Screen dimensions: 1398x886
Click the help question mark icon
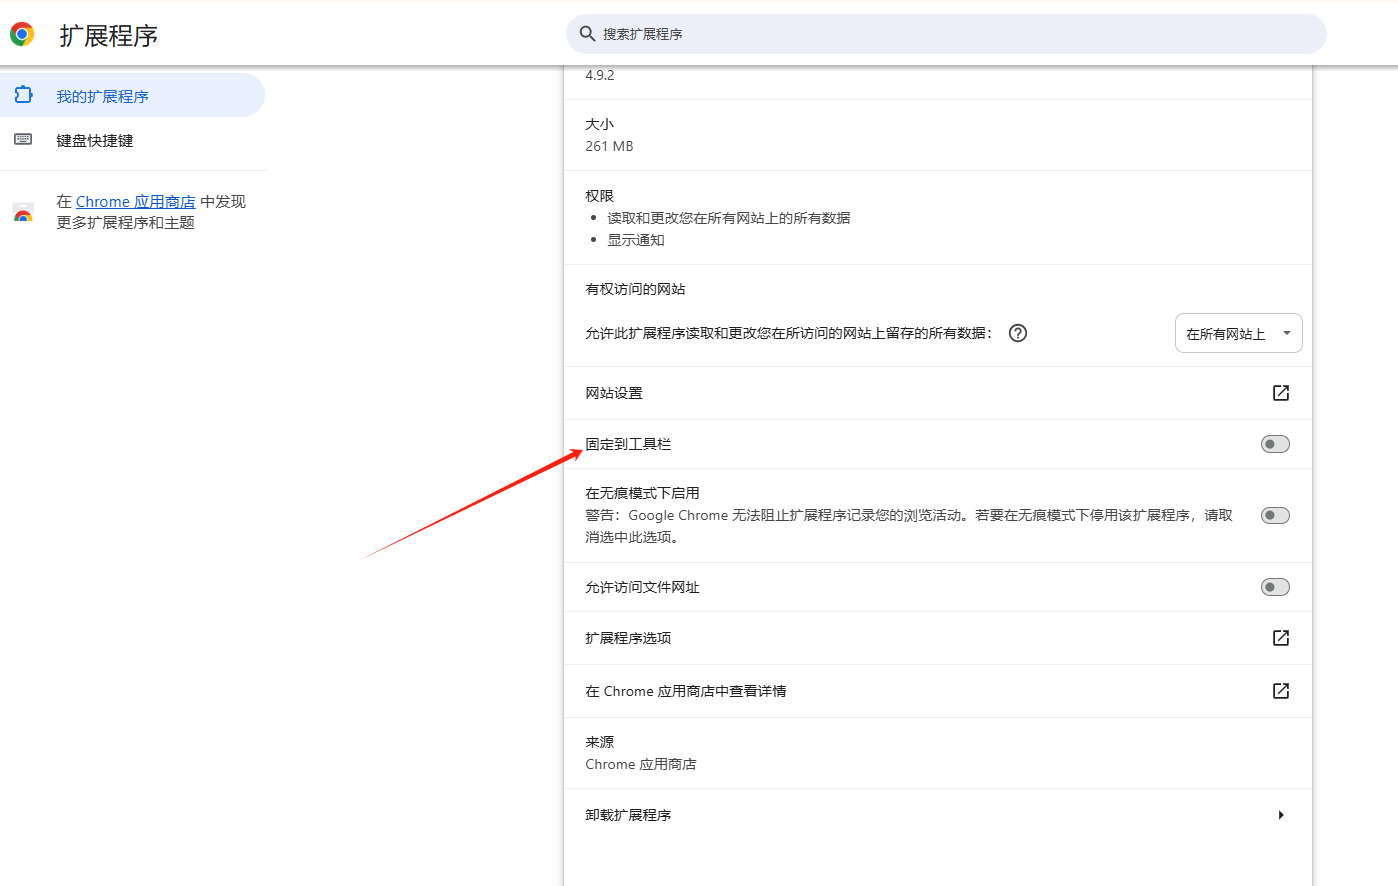pos(1018,333)
